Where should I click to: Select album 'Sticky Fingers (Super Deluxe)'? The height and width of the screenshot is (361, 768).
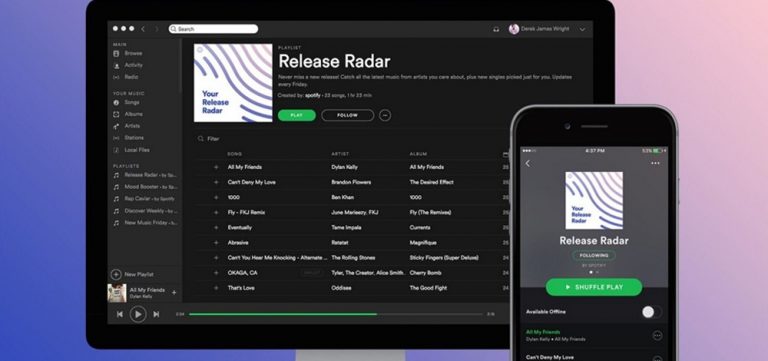[444, 258]
